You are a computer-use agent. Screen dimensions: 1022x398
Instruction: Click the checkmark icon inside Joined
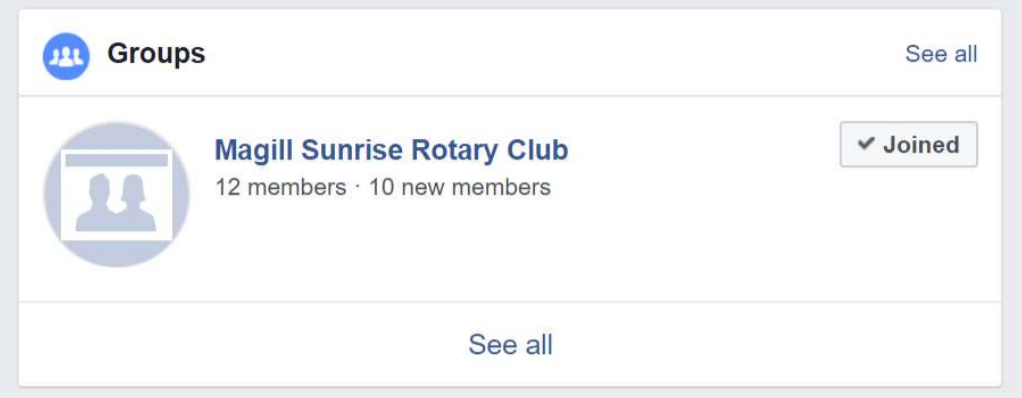tap(866, 144)
